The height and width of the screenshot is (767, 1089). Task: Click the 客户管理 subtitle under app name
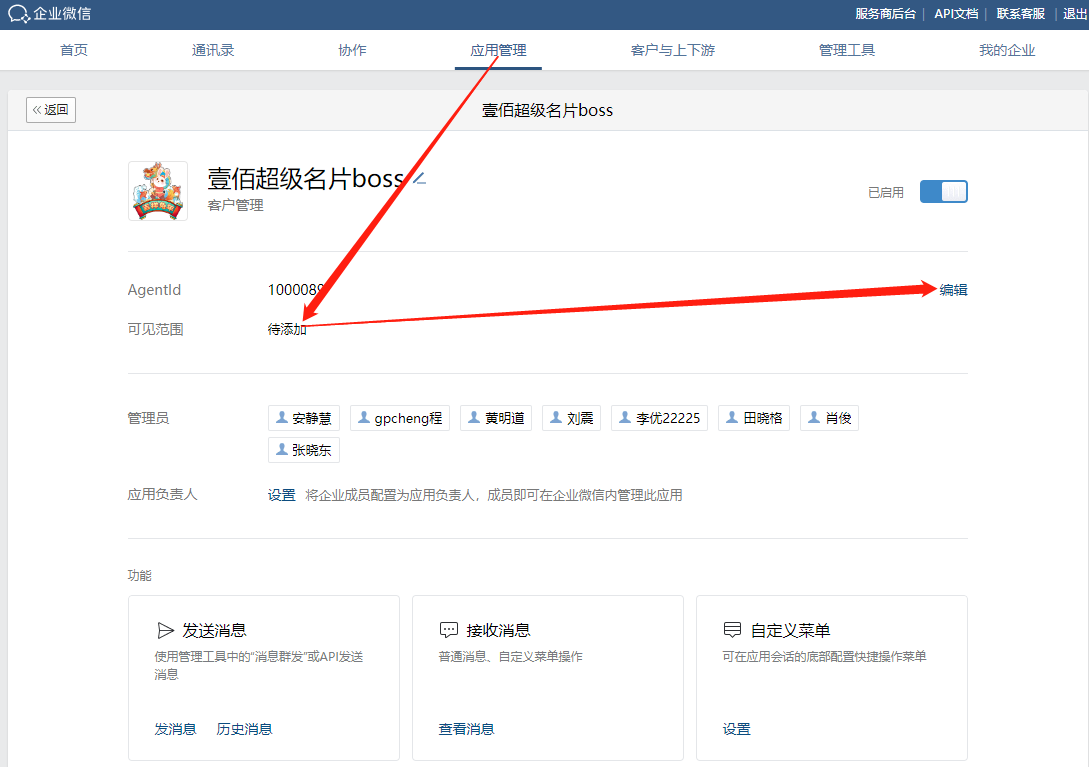point(235,205)
